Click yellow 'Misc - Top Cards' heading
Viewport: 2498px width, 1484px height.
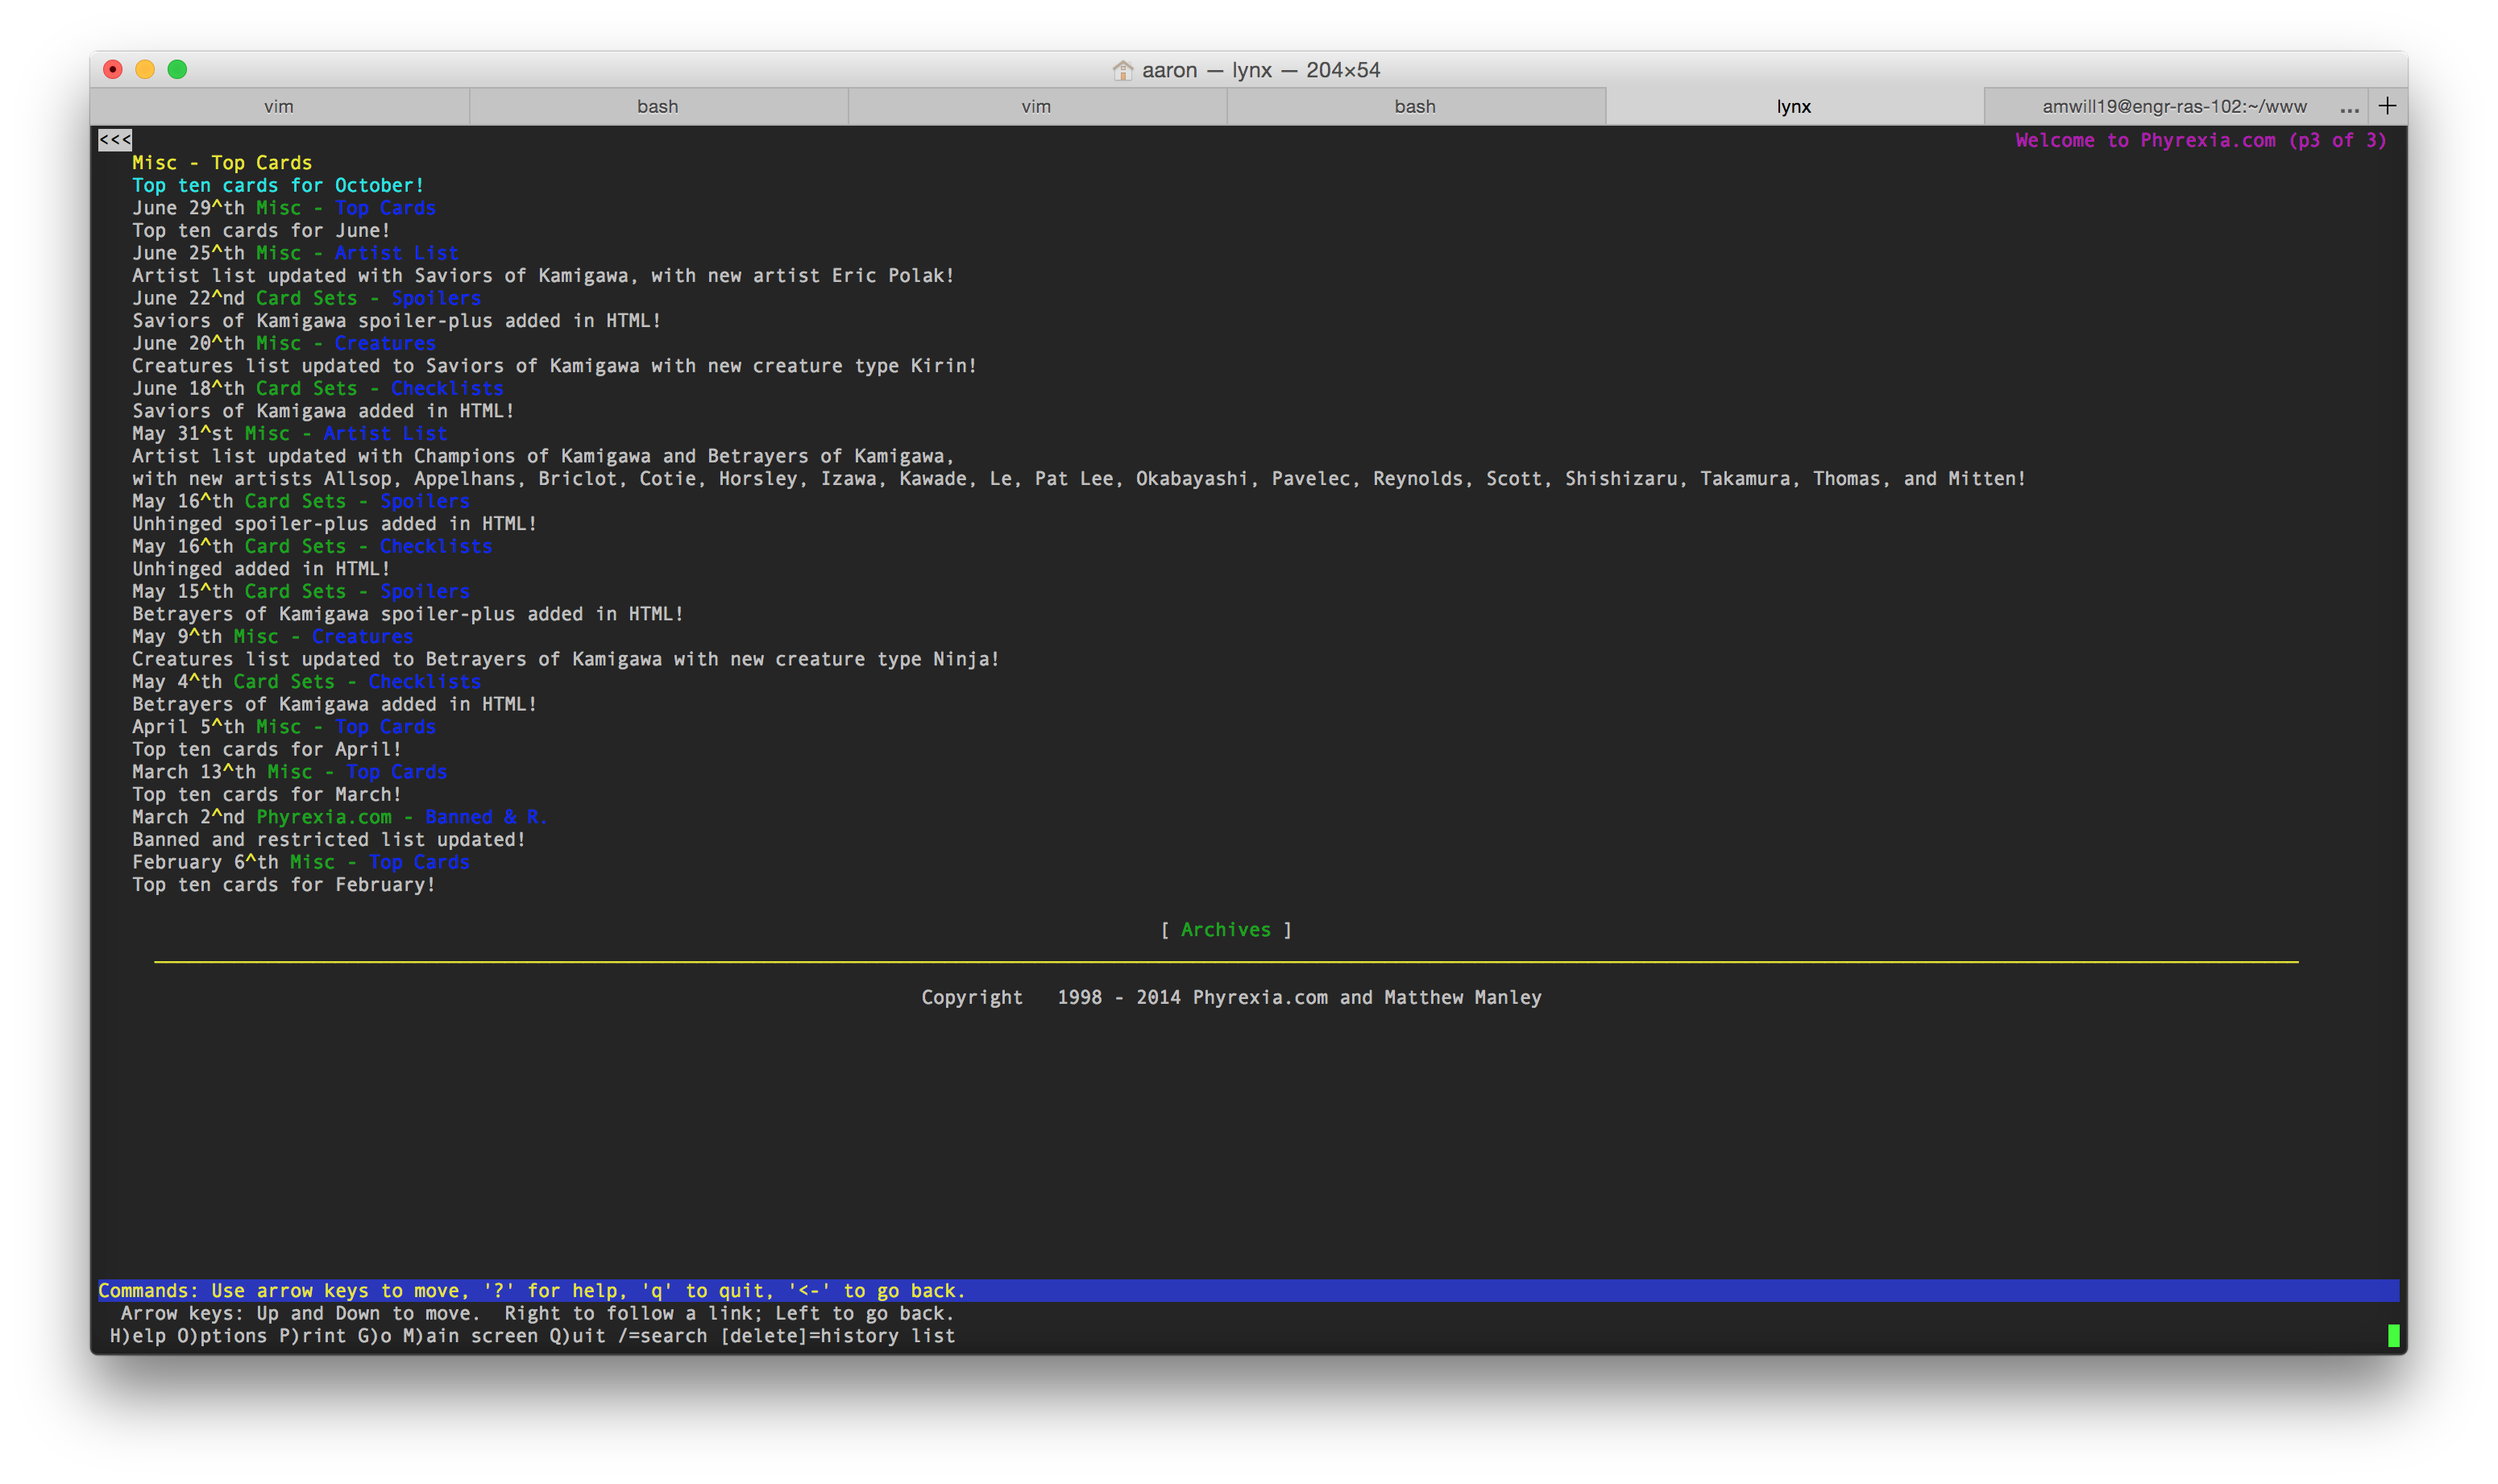click(x=222, y=163)
